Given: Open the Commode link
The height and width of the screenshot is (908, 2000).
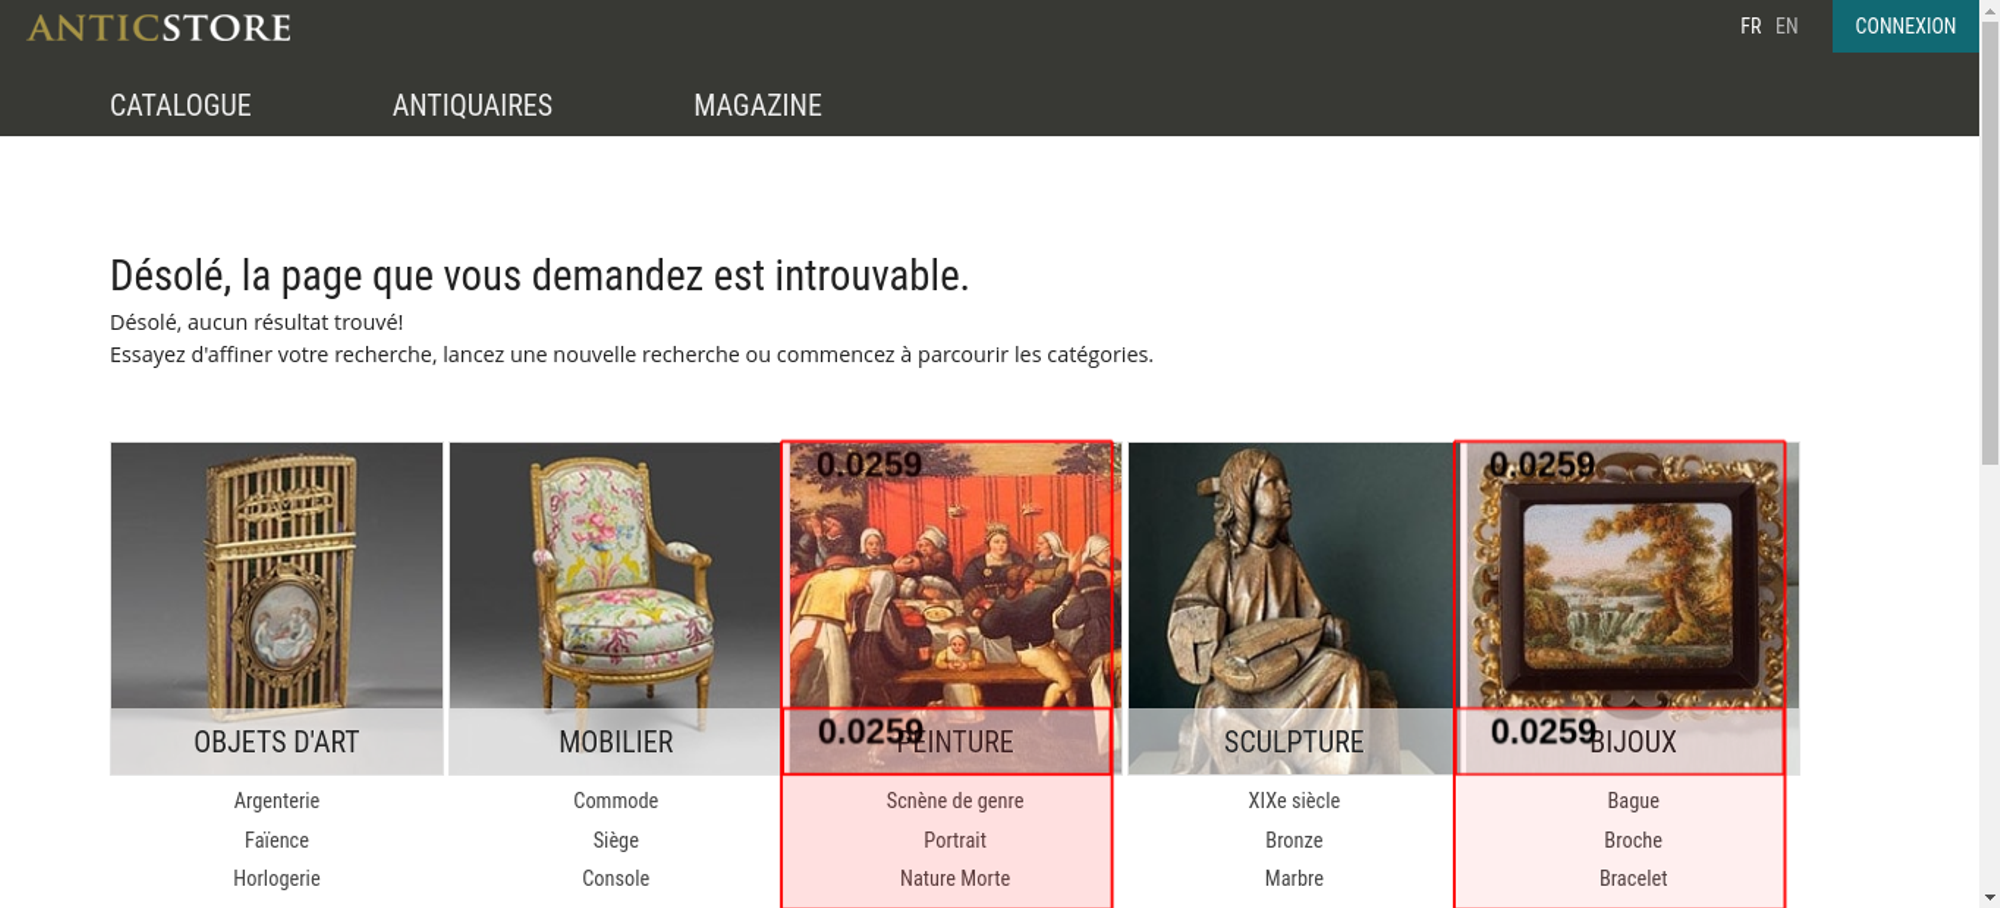Looking at the screenshot, I should 616,800.
